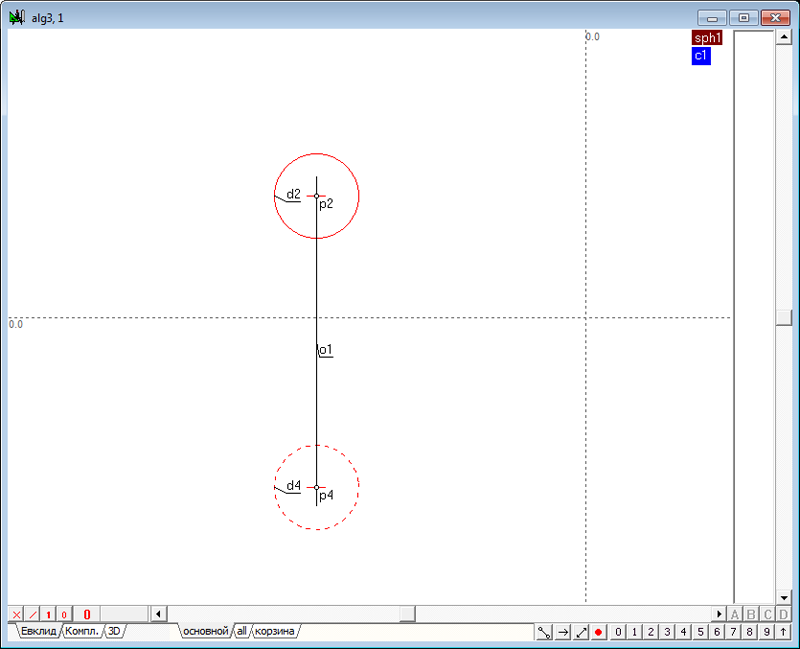The height and width of the screenshot is (649, 800).
Task: Click the red dot point tool
Action: (x=599, y=632)
